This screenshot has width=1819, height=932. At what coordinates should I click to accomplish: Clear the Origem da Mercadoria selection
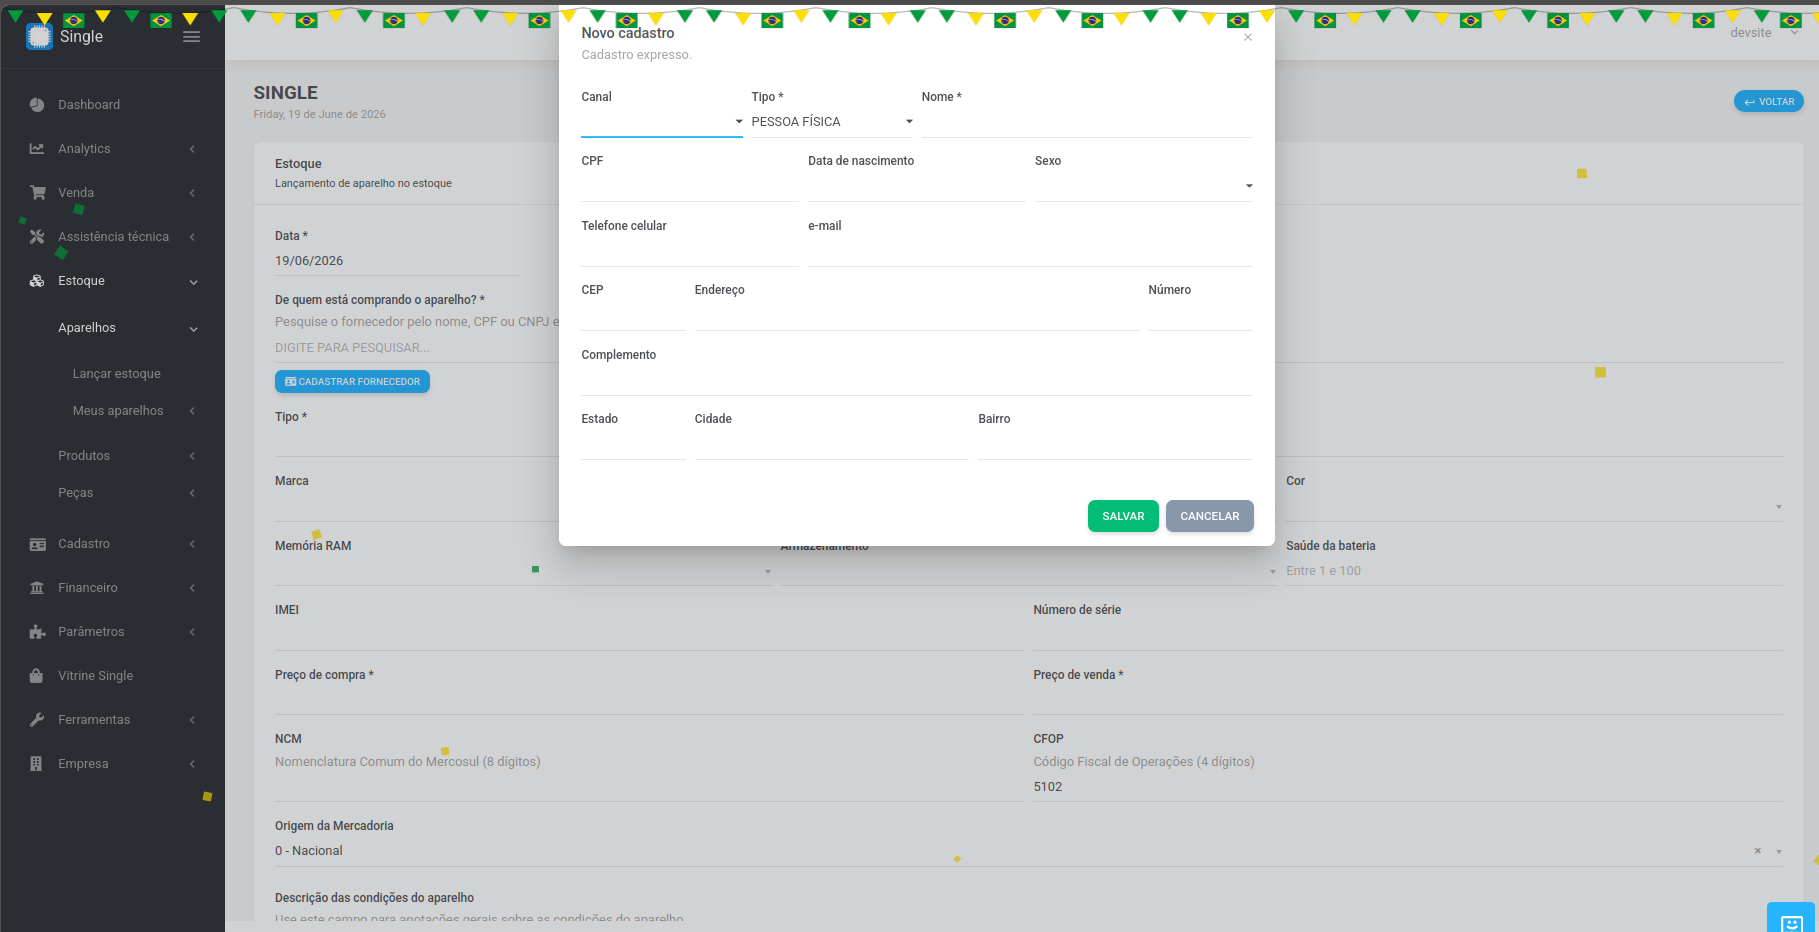(1758, 851)
